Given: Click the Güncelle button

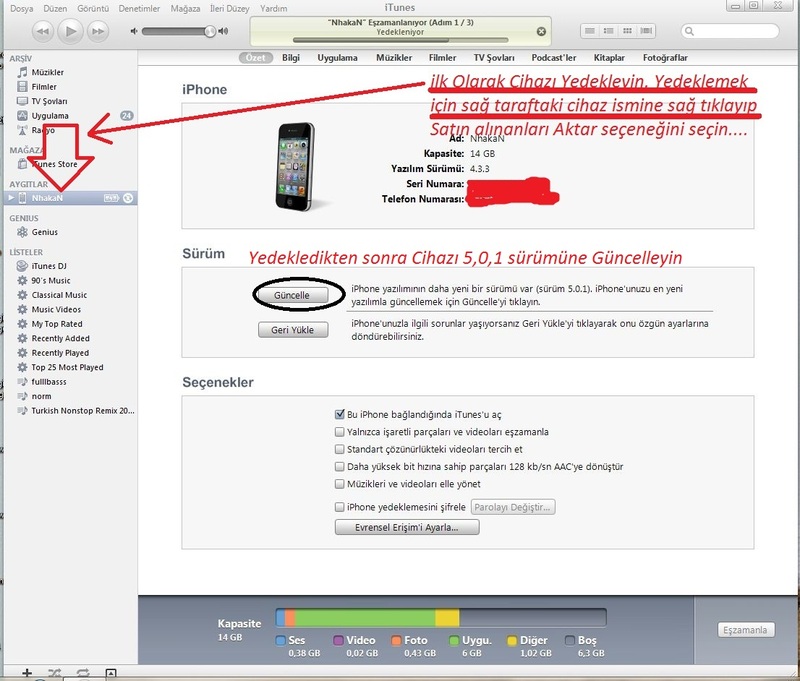Looking at the screenshot, I should pyautogui.click(x=292, y=296).
